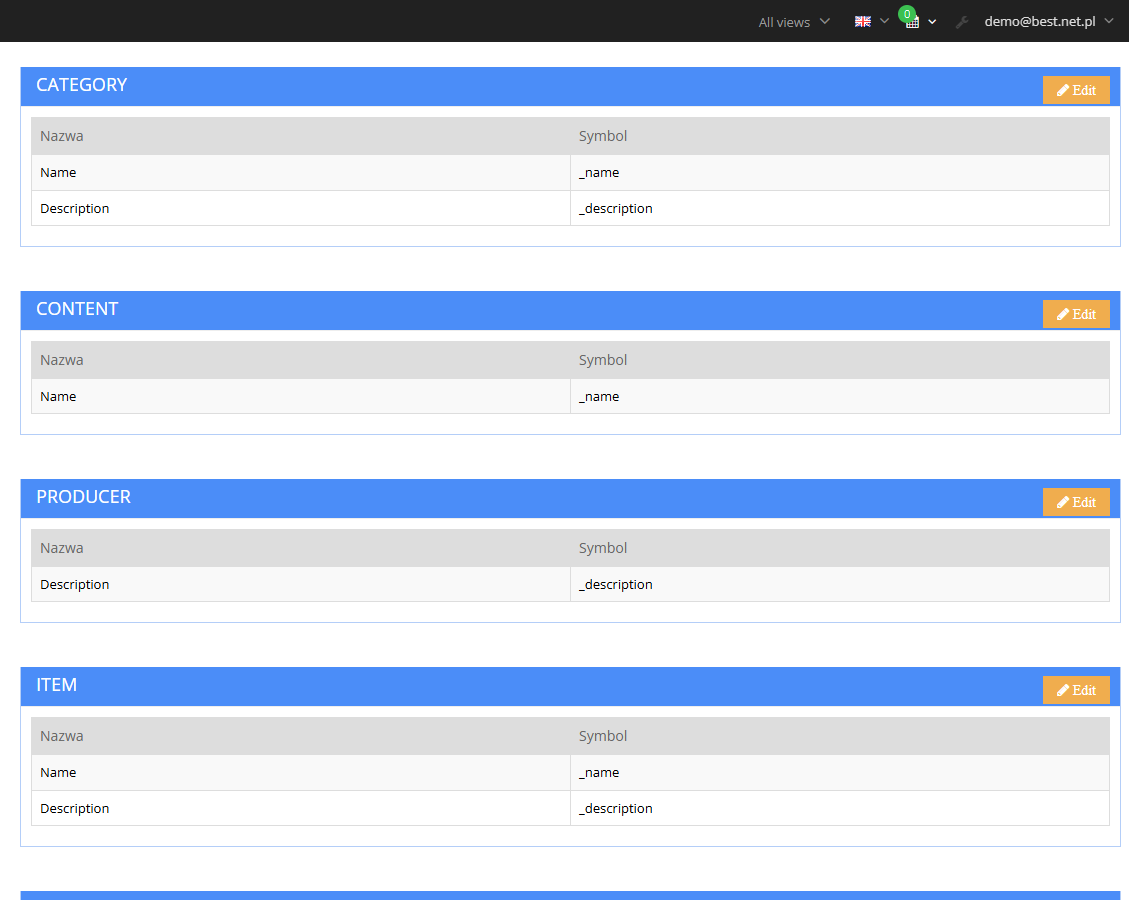Select Description row in ITEM table
This screenshot has width=1129, height=900.
[x=570, y=808]
